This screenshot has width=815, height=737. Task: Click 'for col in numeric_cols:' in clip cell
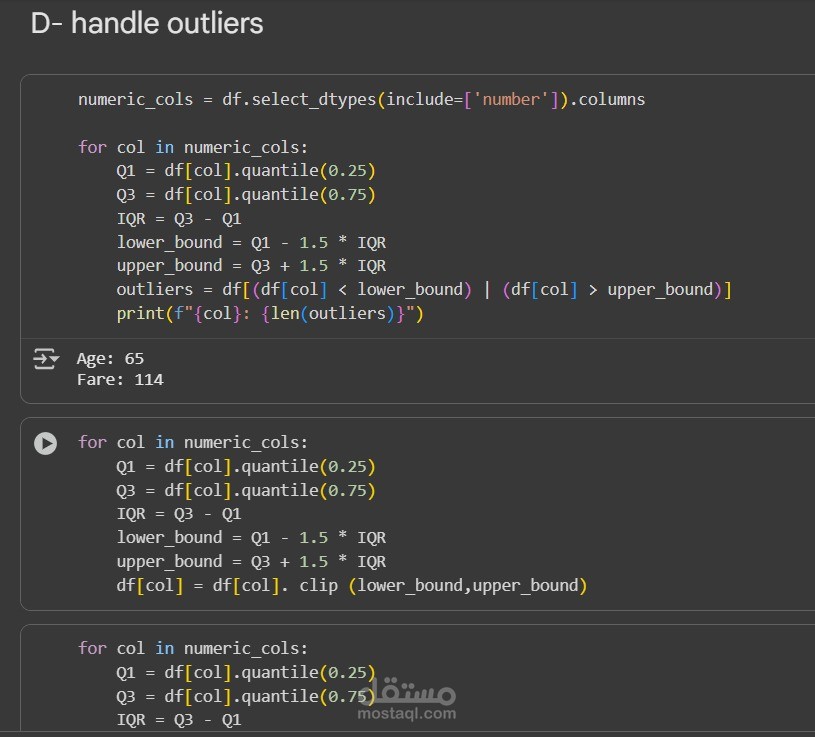(x=193, y=442)
